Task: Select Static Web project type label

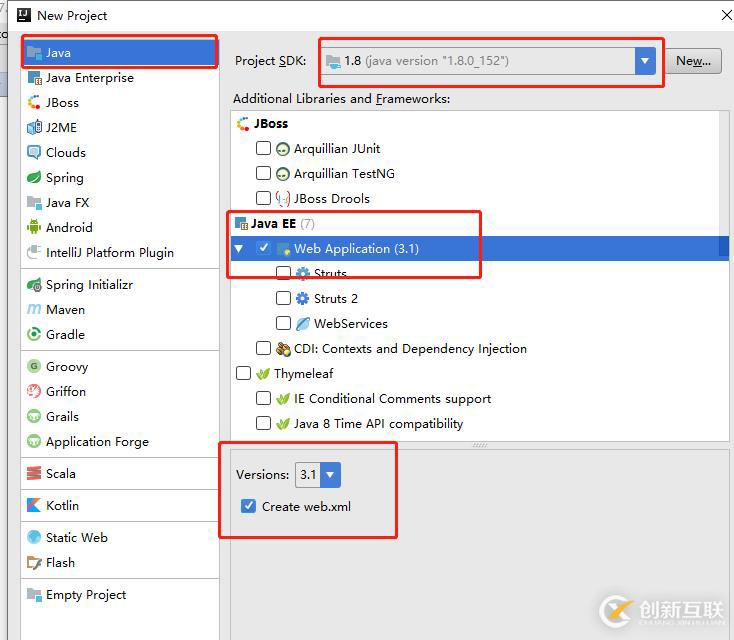Action: coord(77,537)
